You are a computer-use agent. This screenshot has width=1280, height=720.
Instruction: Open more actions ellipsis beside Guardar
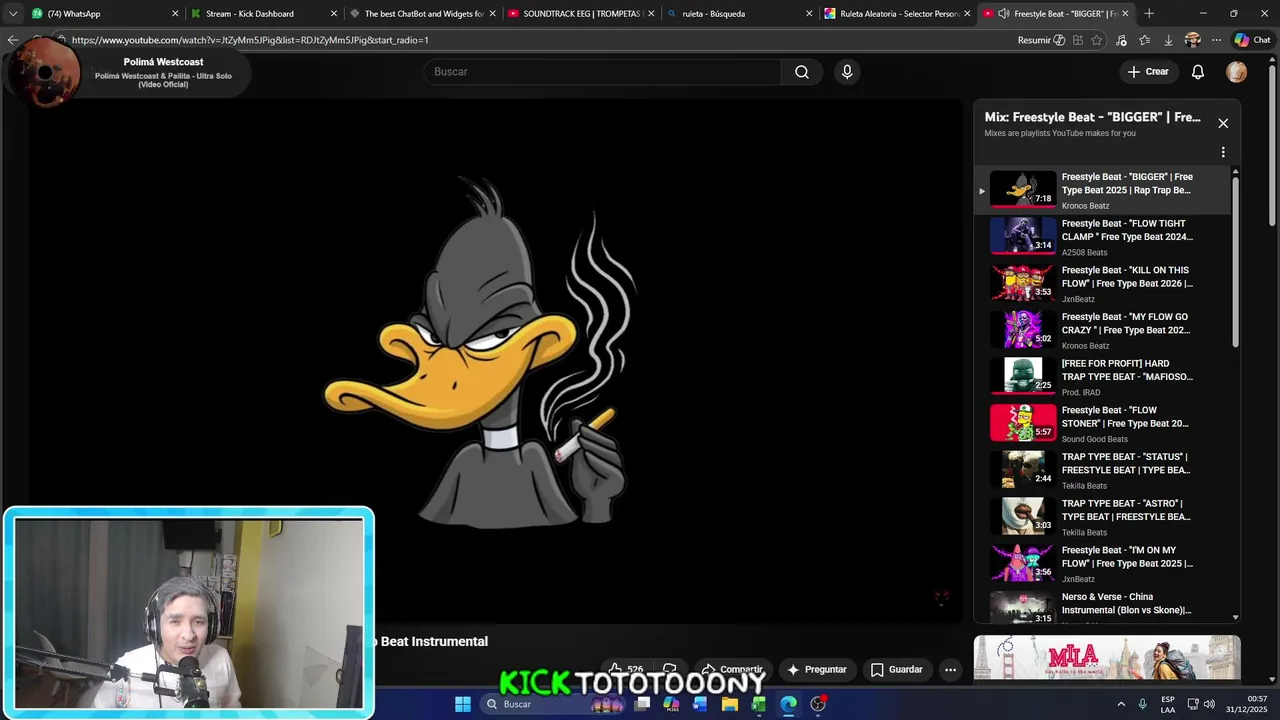coord(951,669)
